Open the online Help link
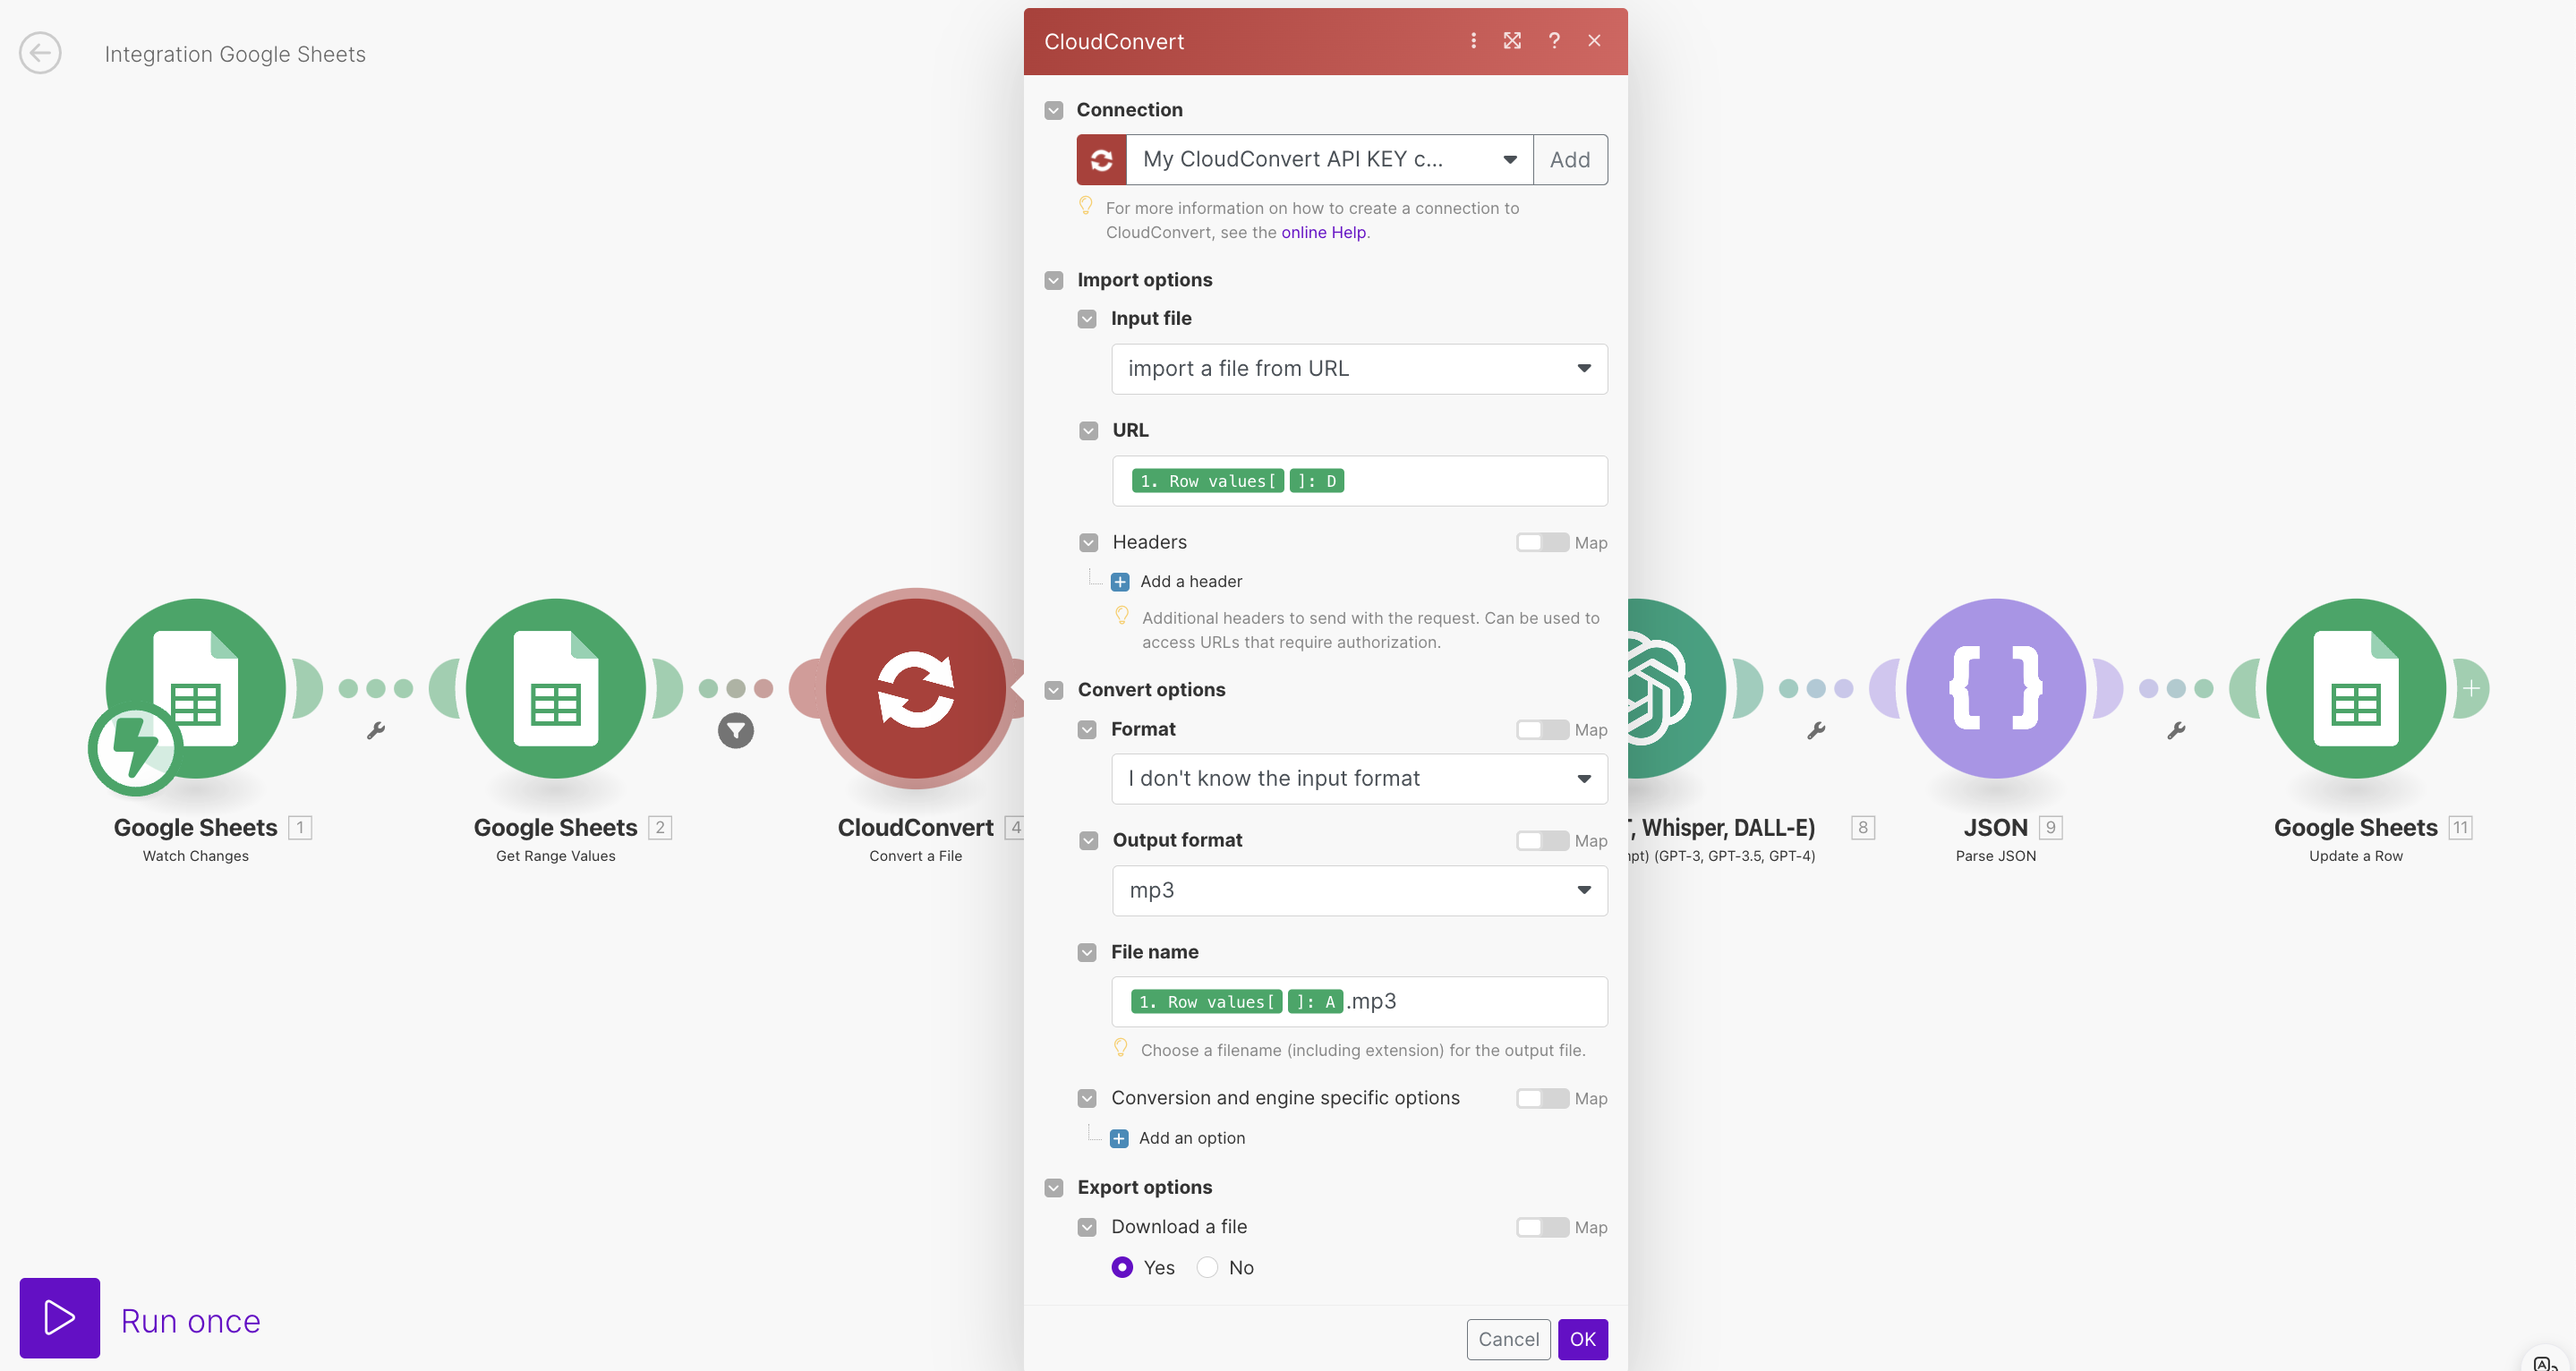Image resolution: width=2576 pixels, height=1371 pixels. 1323,232
